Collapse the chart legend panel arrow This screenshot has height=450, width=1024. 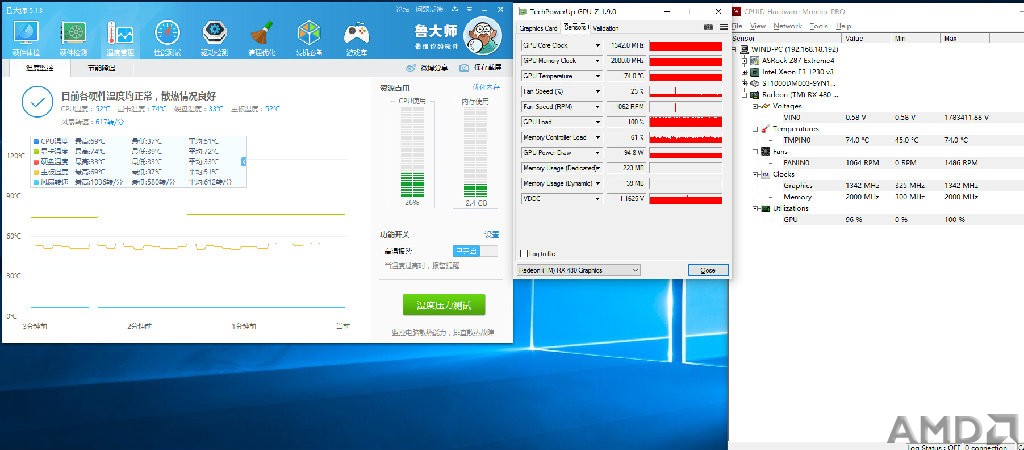click(x=244, y=161)
